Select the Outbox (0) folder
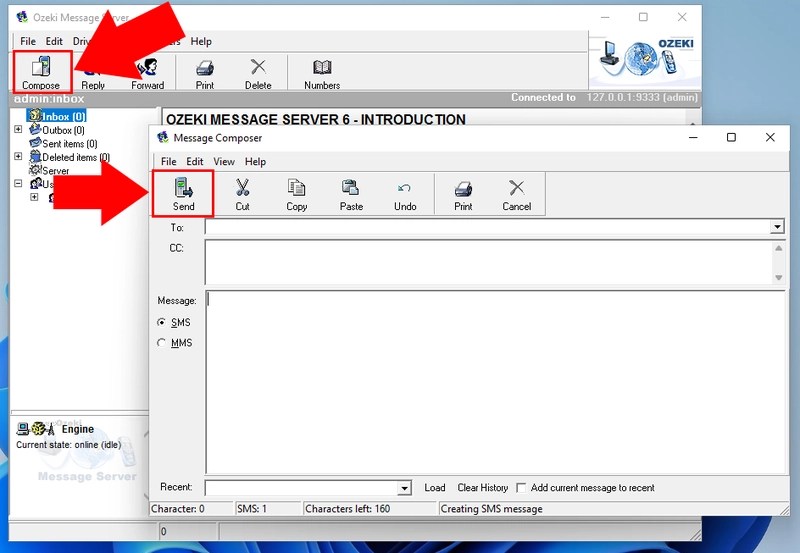Screen dimensions: 800x553 pyautogui.click(x=63, y=130)
